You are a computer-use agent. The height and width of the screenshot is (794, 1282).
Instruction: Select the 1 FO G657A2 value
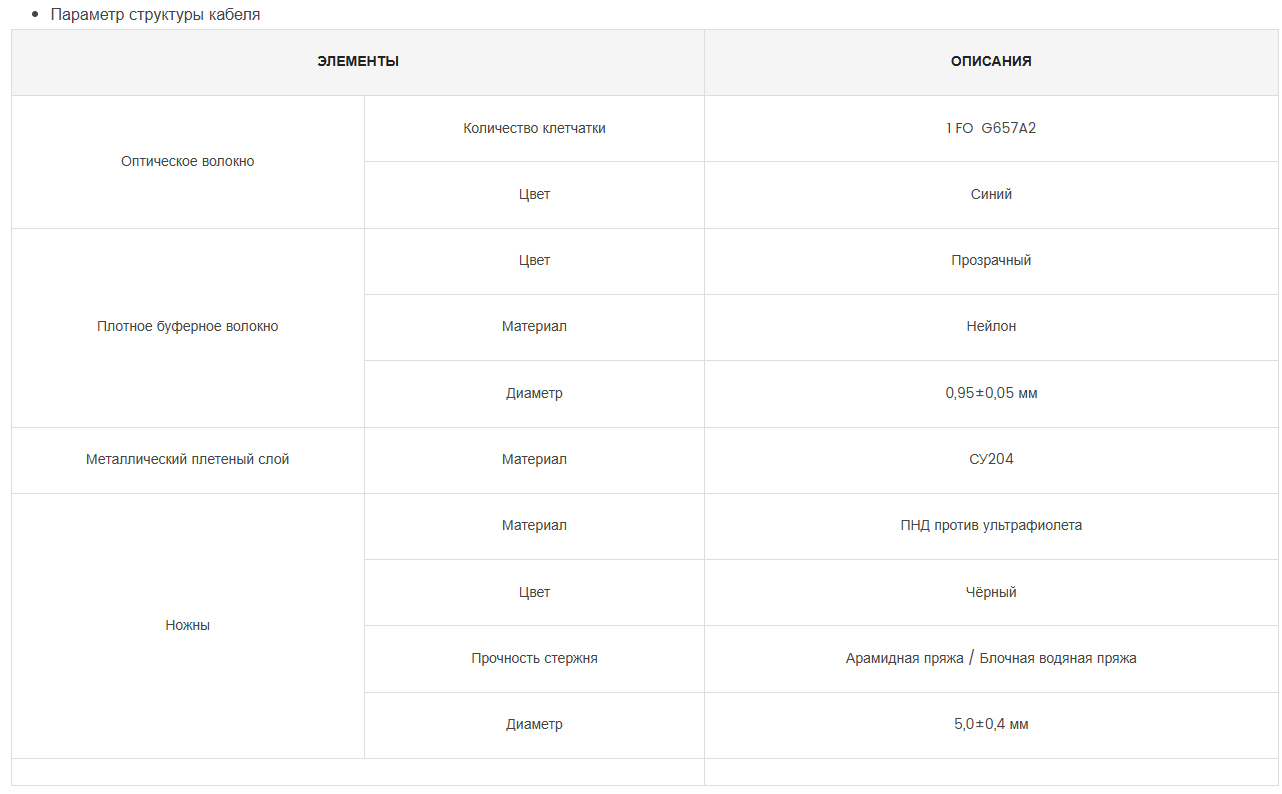pyautogui.click(x=991, y=128)
